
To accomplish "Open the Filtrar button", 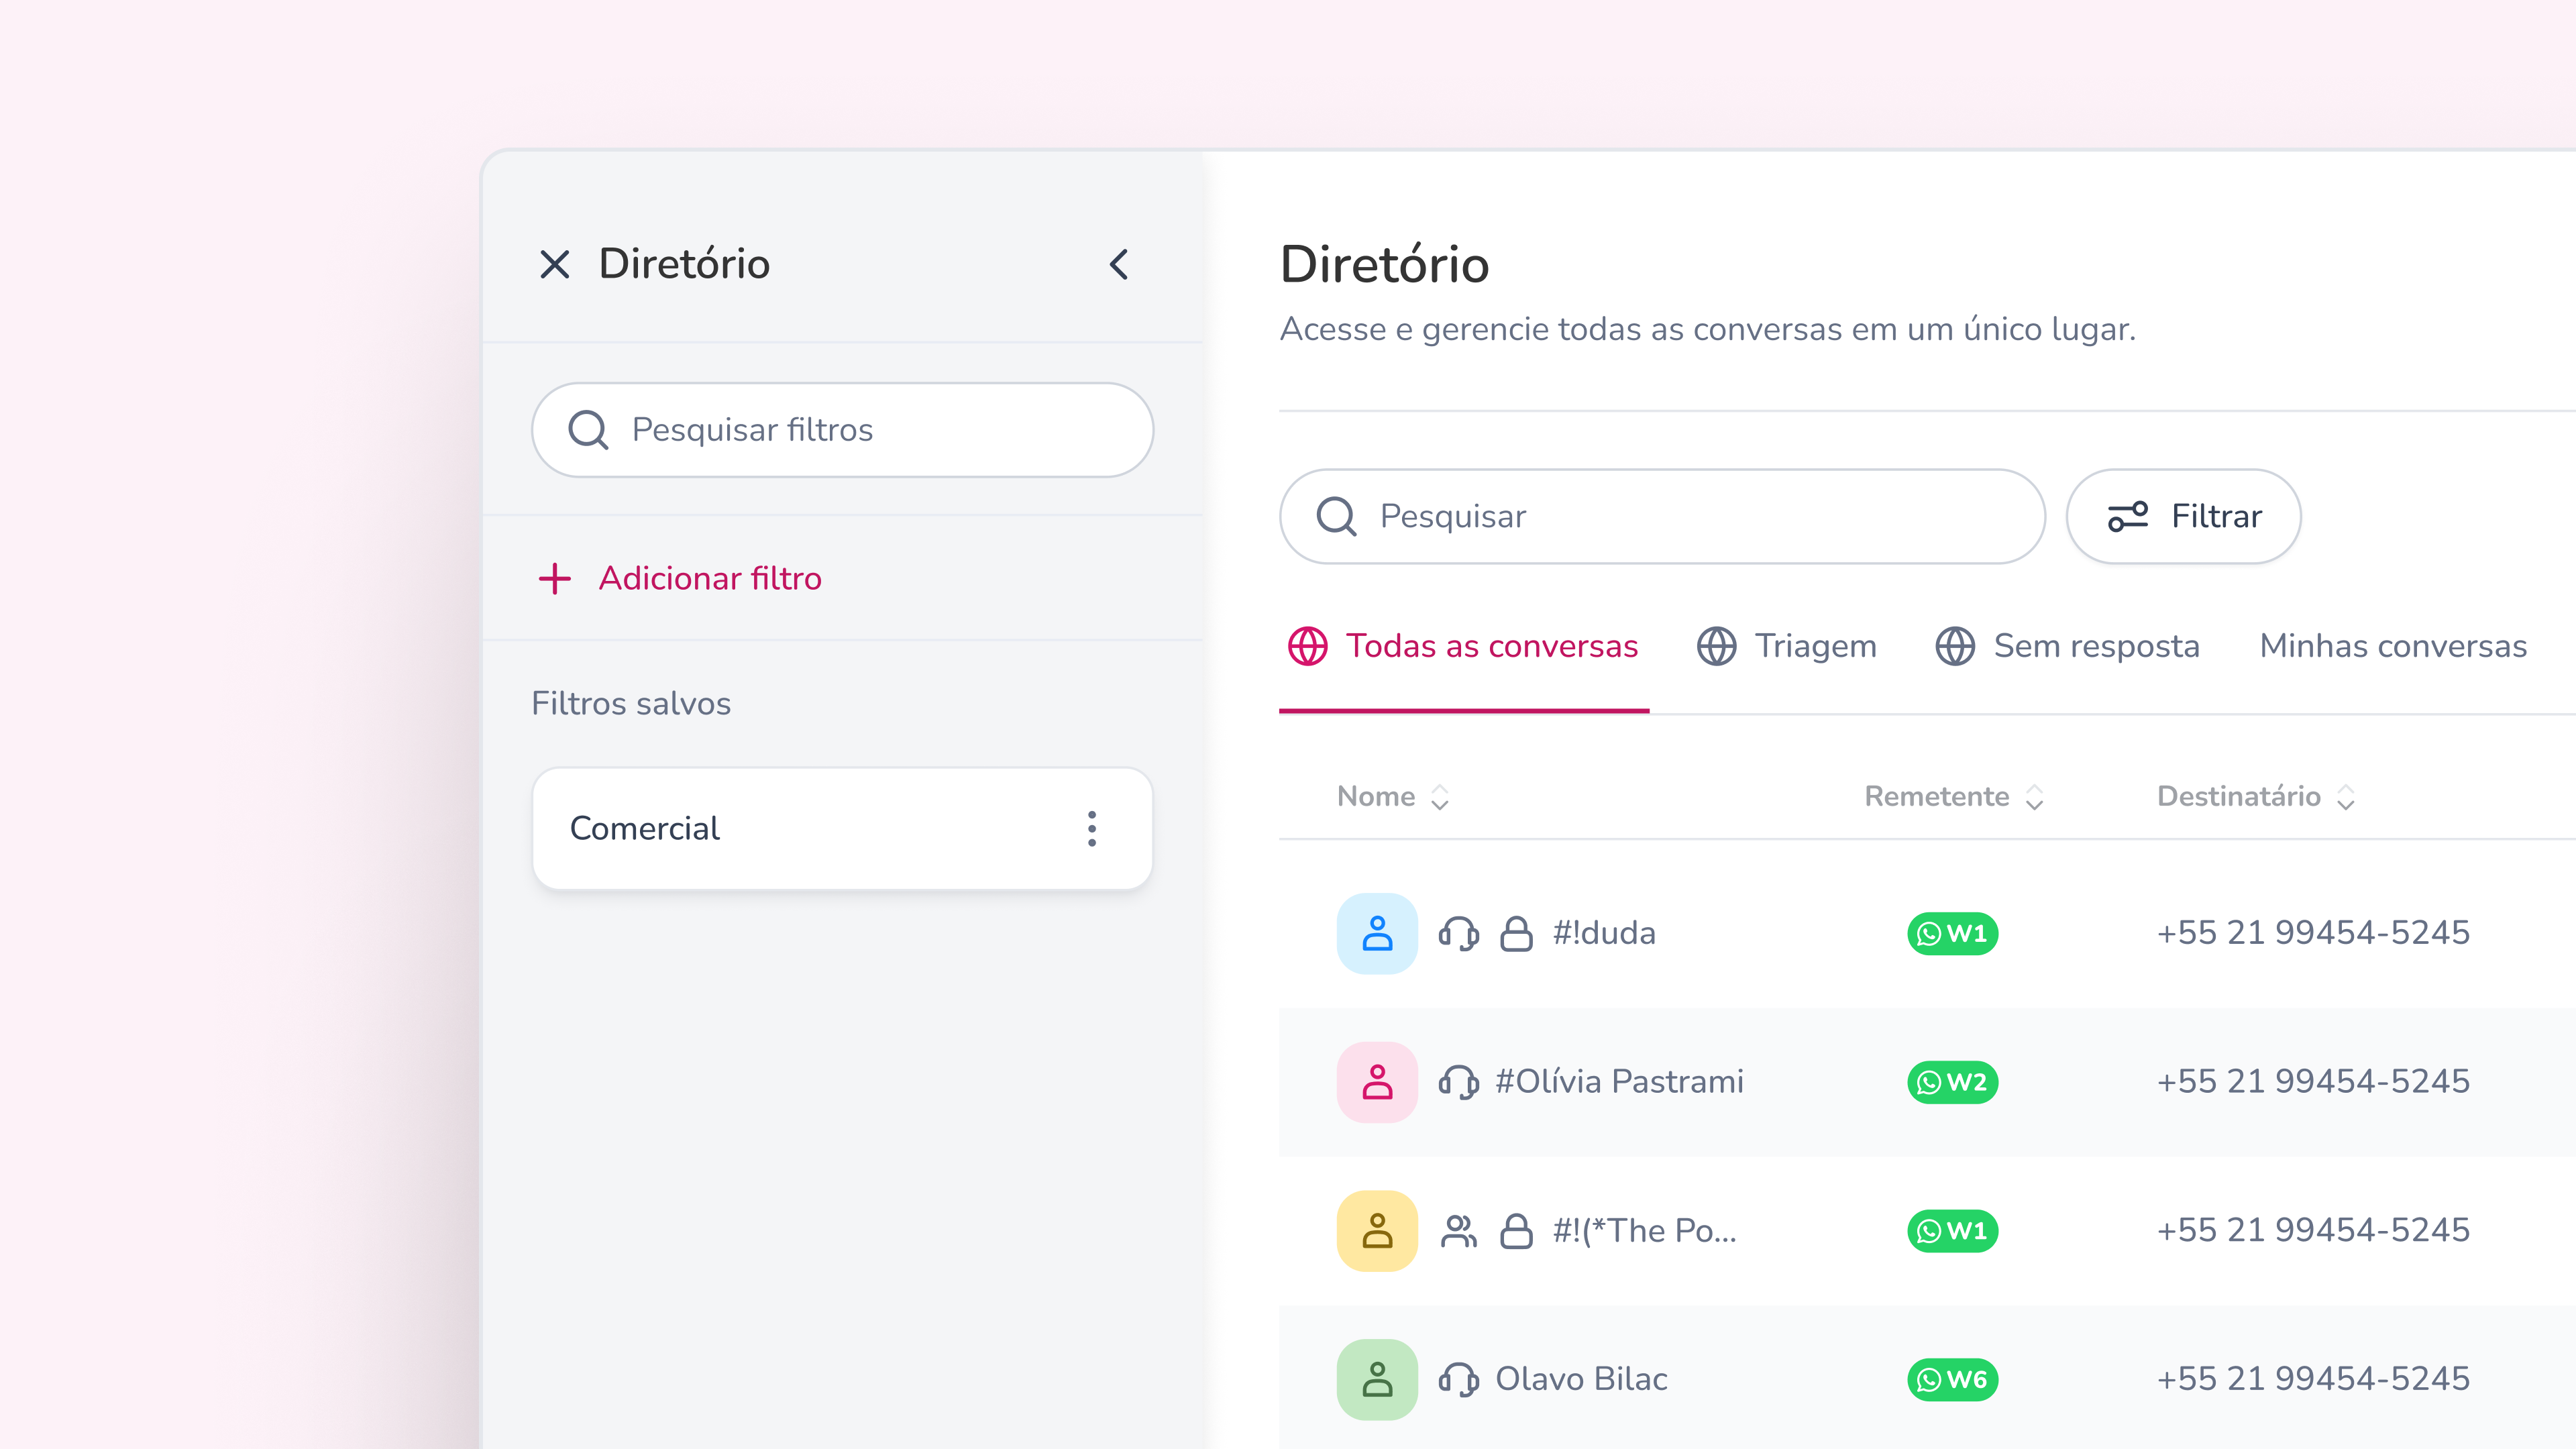I will pyautogui.click(x=2183, y=516).
